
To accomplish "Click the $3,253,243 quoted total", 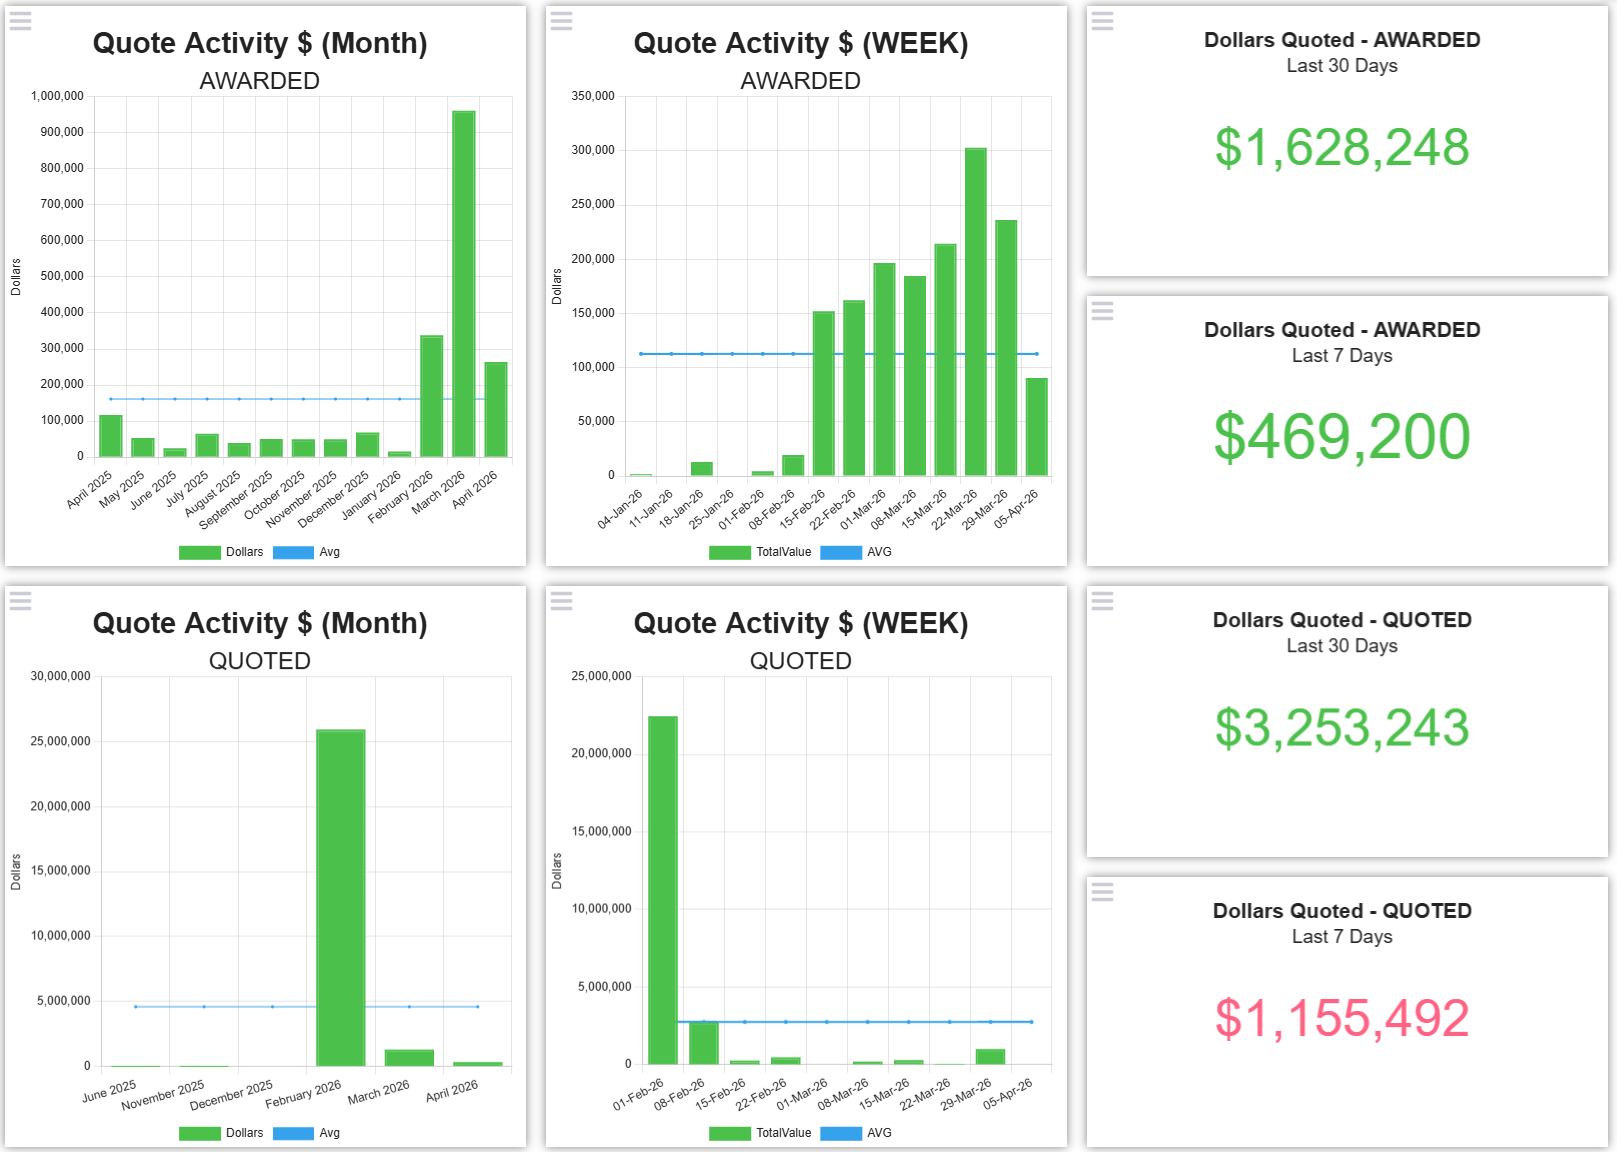I will click(1342, 728).
